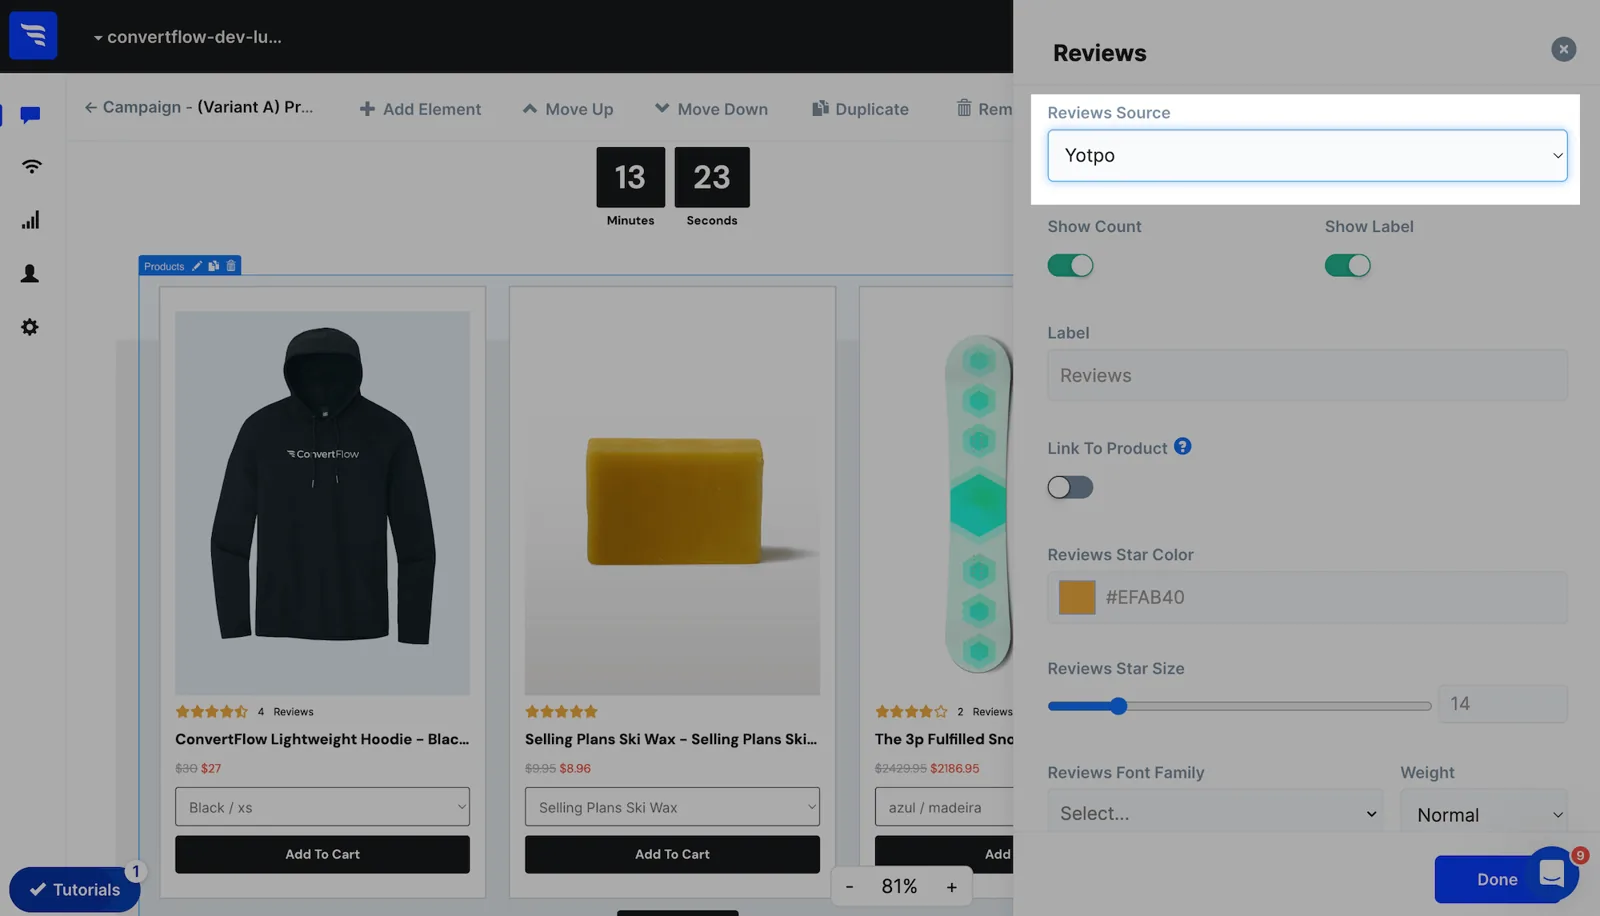Open the chat campaigns sidebar icon
The width and height of the screenshot is (1600, 916).
click(30, 115)
